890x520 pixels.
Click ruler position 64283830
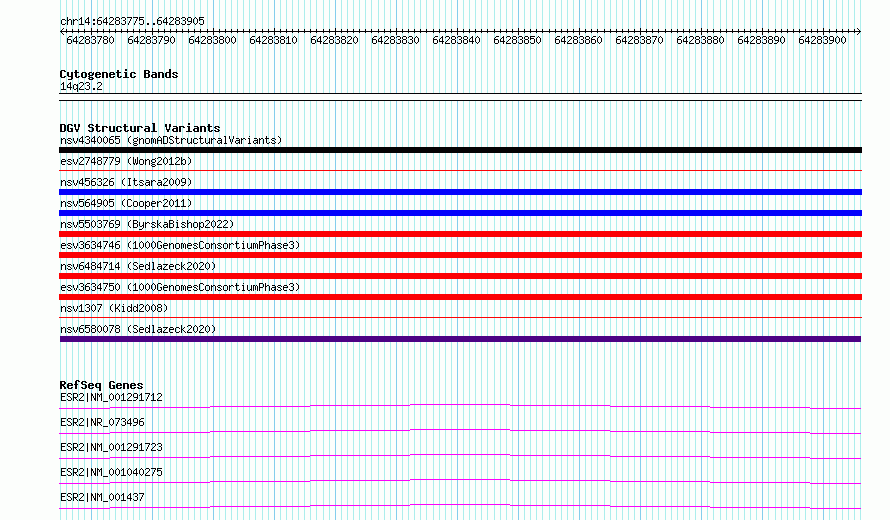coord(395,40)
